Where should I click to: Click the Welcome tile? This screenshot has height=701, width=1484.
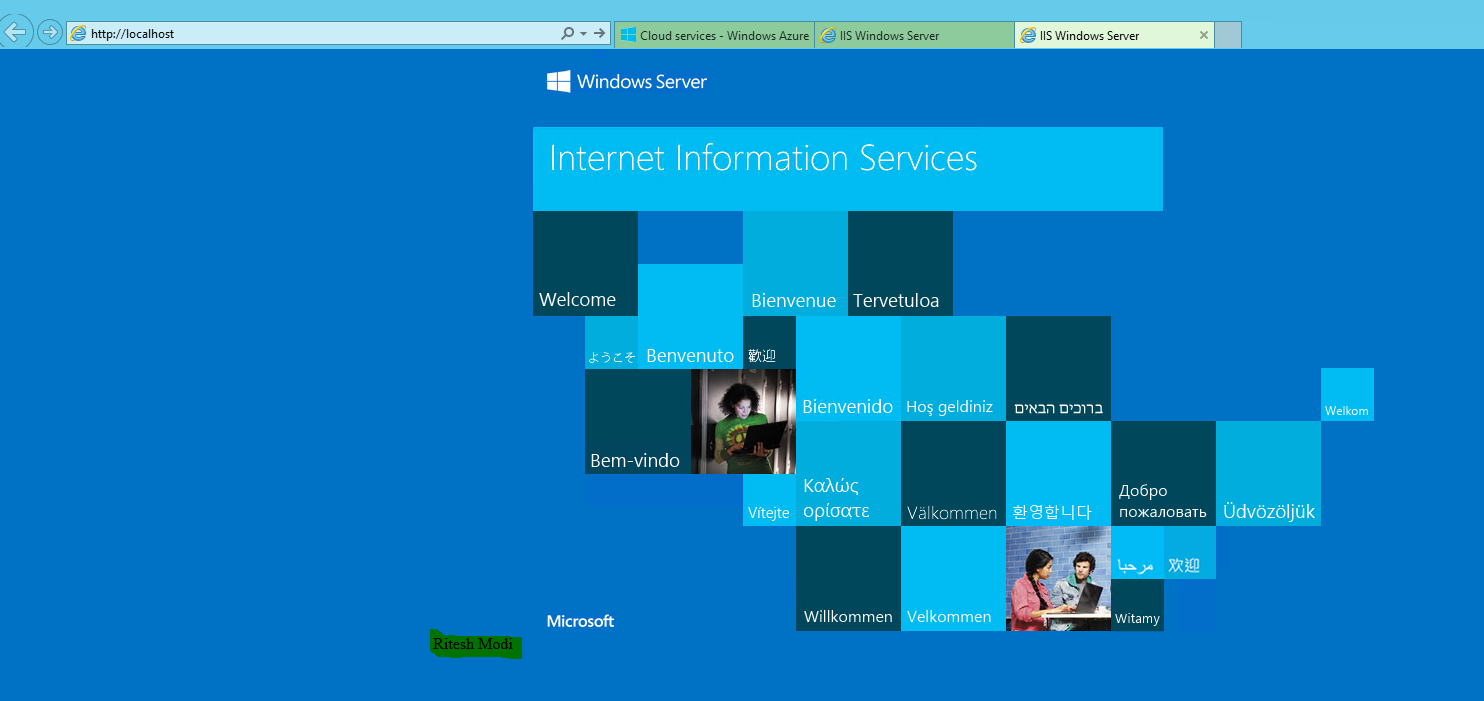(x=585, y=264)
